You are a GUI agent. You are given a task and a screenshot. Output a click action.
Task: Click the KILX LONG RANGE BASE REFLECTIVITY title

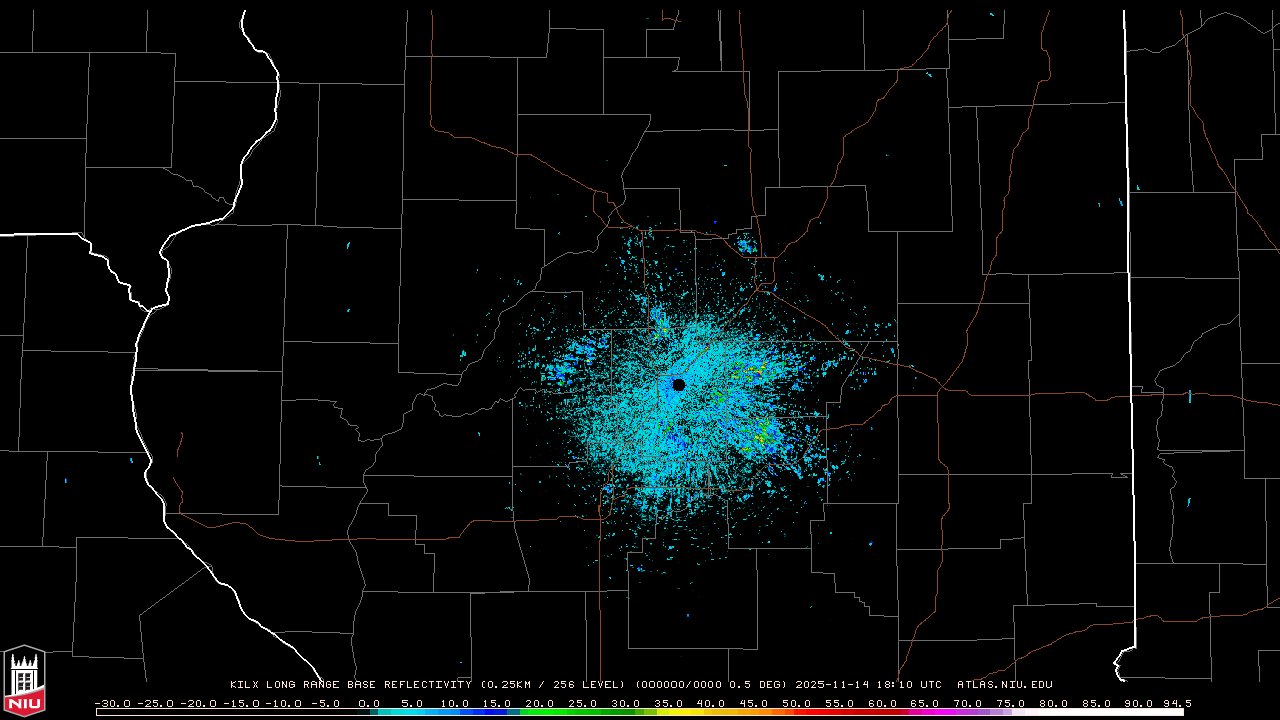[351, 685]
